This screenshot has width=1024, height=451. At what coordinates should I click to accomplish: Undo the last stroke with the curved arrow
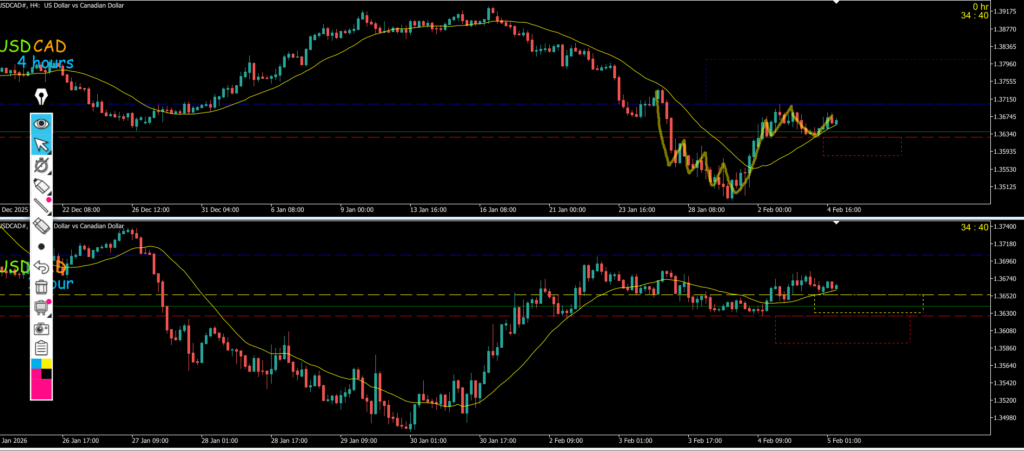42,266
